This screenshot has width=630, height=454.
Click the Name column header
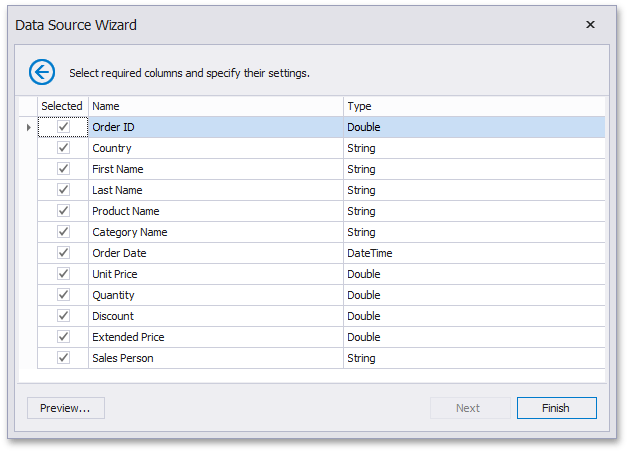point(215,106)
